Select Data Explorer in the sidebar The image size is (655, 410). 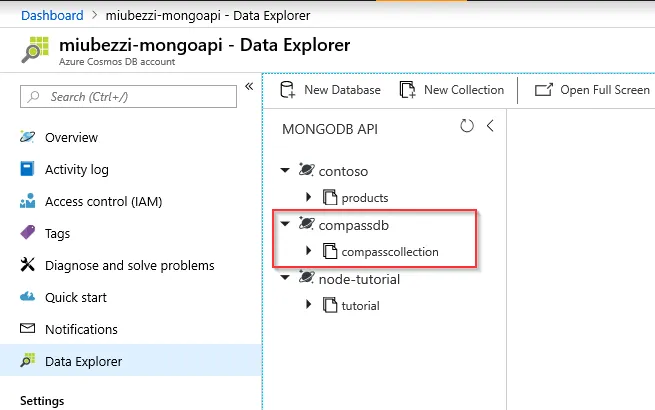point(131,361)
